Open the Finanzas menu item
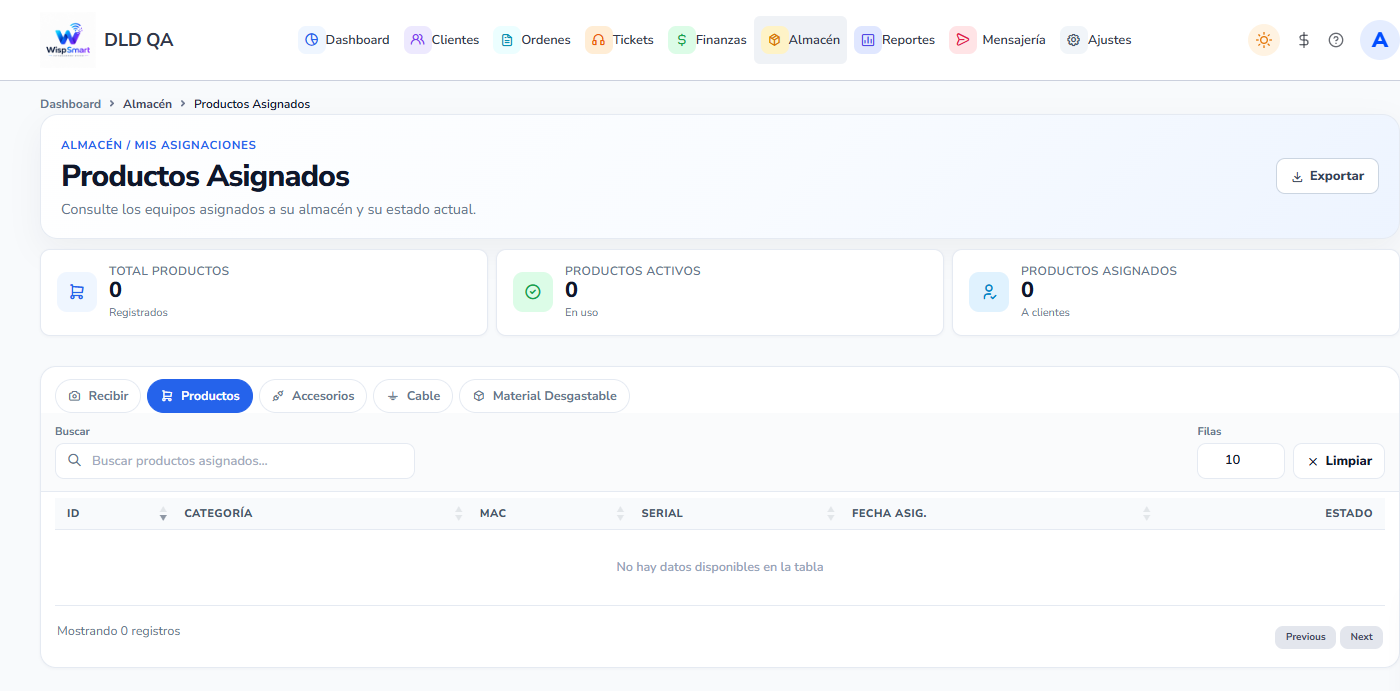The height and width of the screenshot is (691, 1400). click(x=708, y=40)
